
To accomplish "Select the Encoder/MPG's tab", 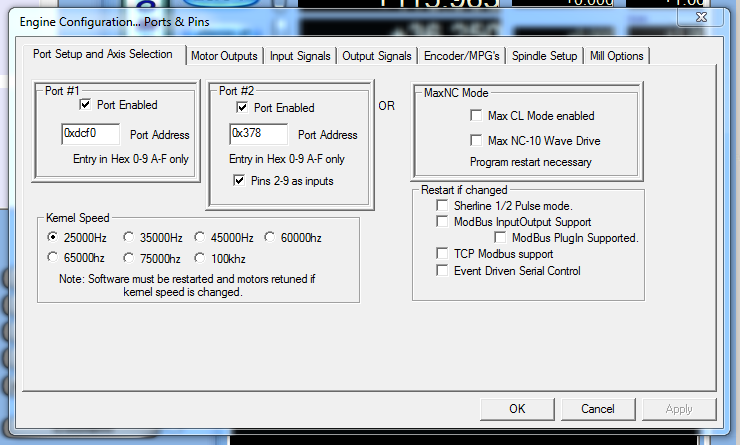I will 462,56.
